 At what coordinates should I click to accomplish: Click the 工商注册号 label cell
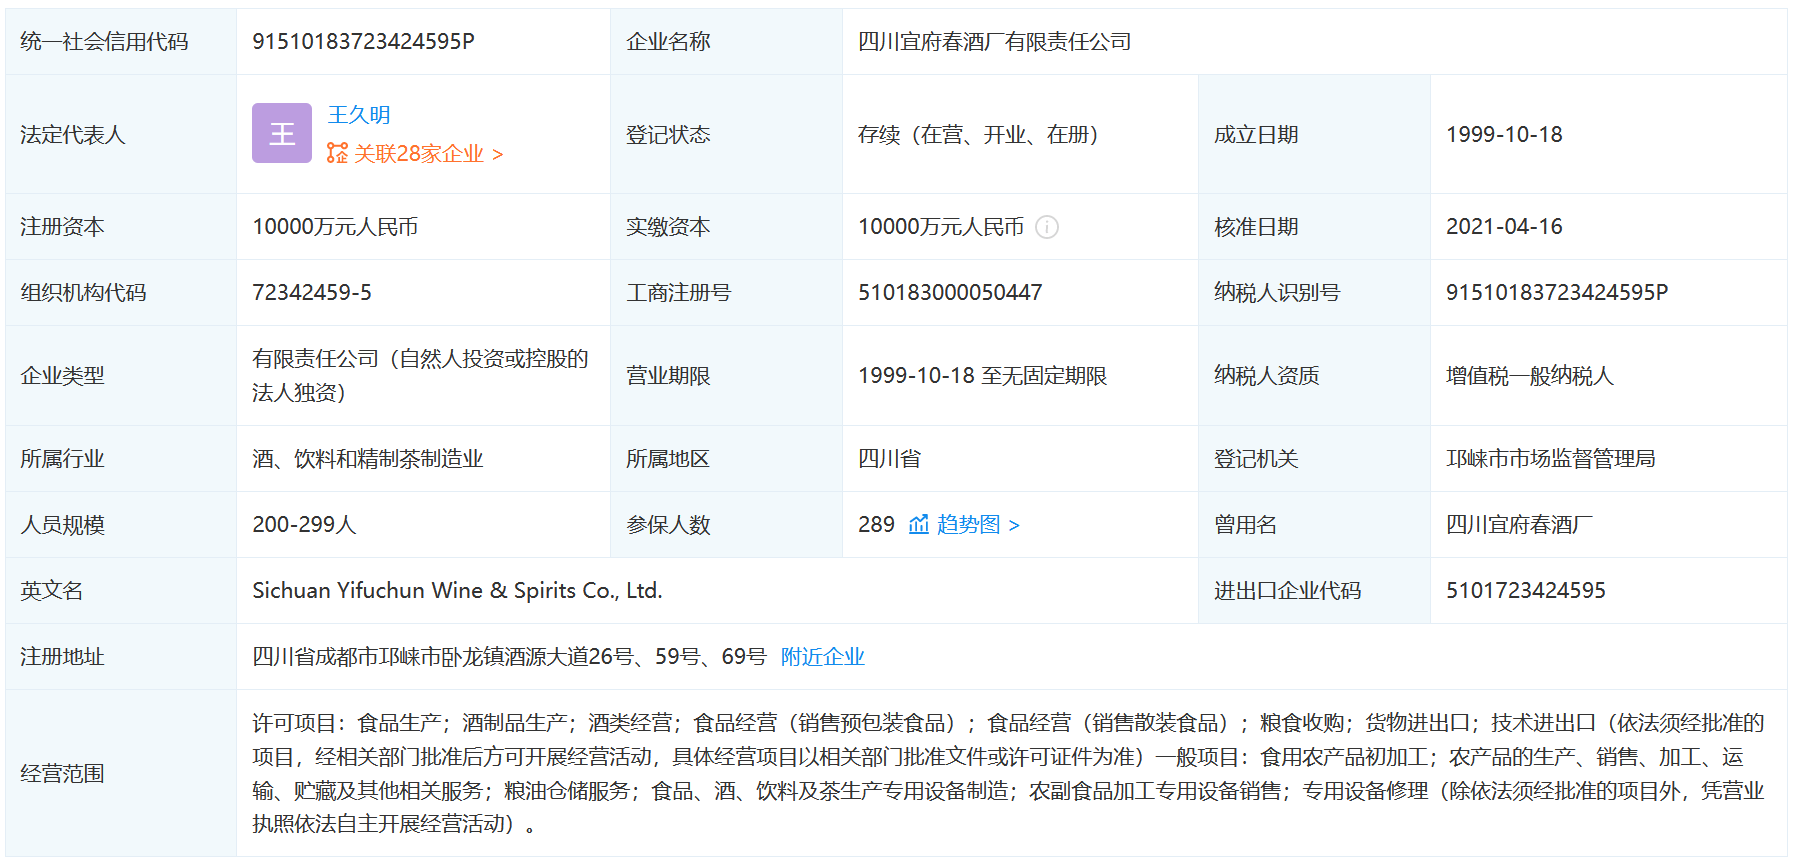(x=726, y=293)
